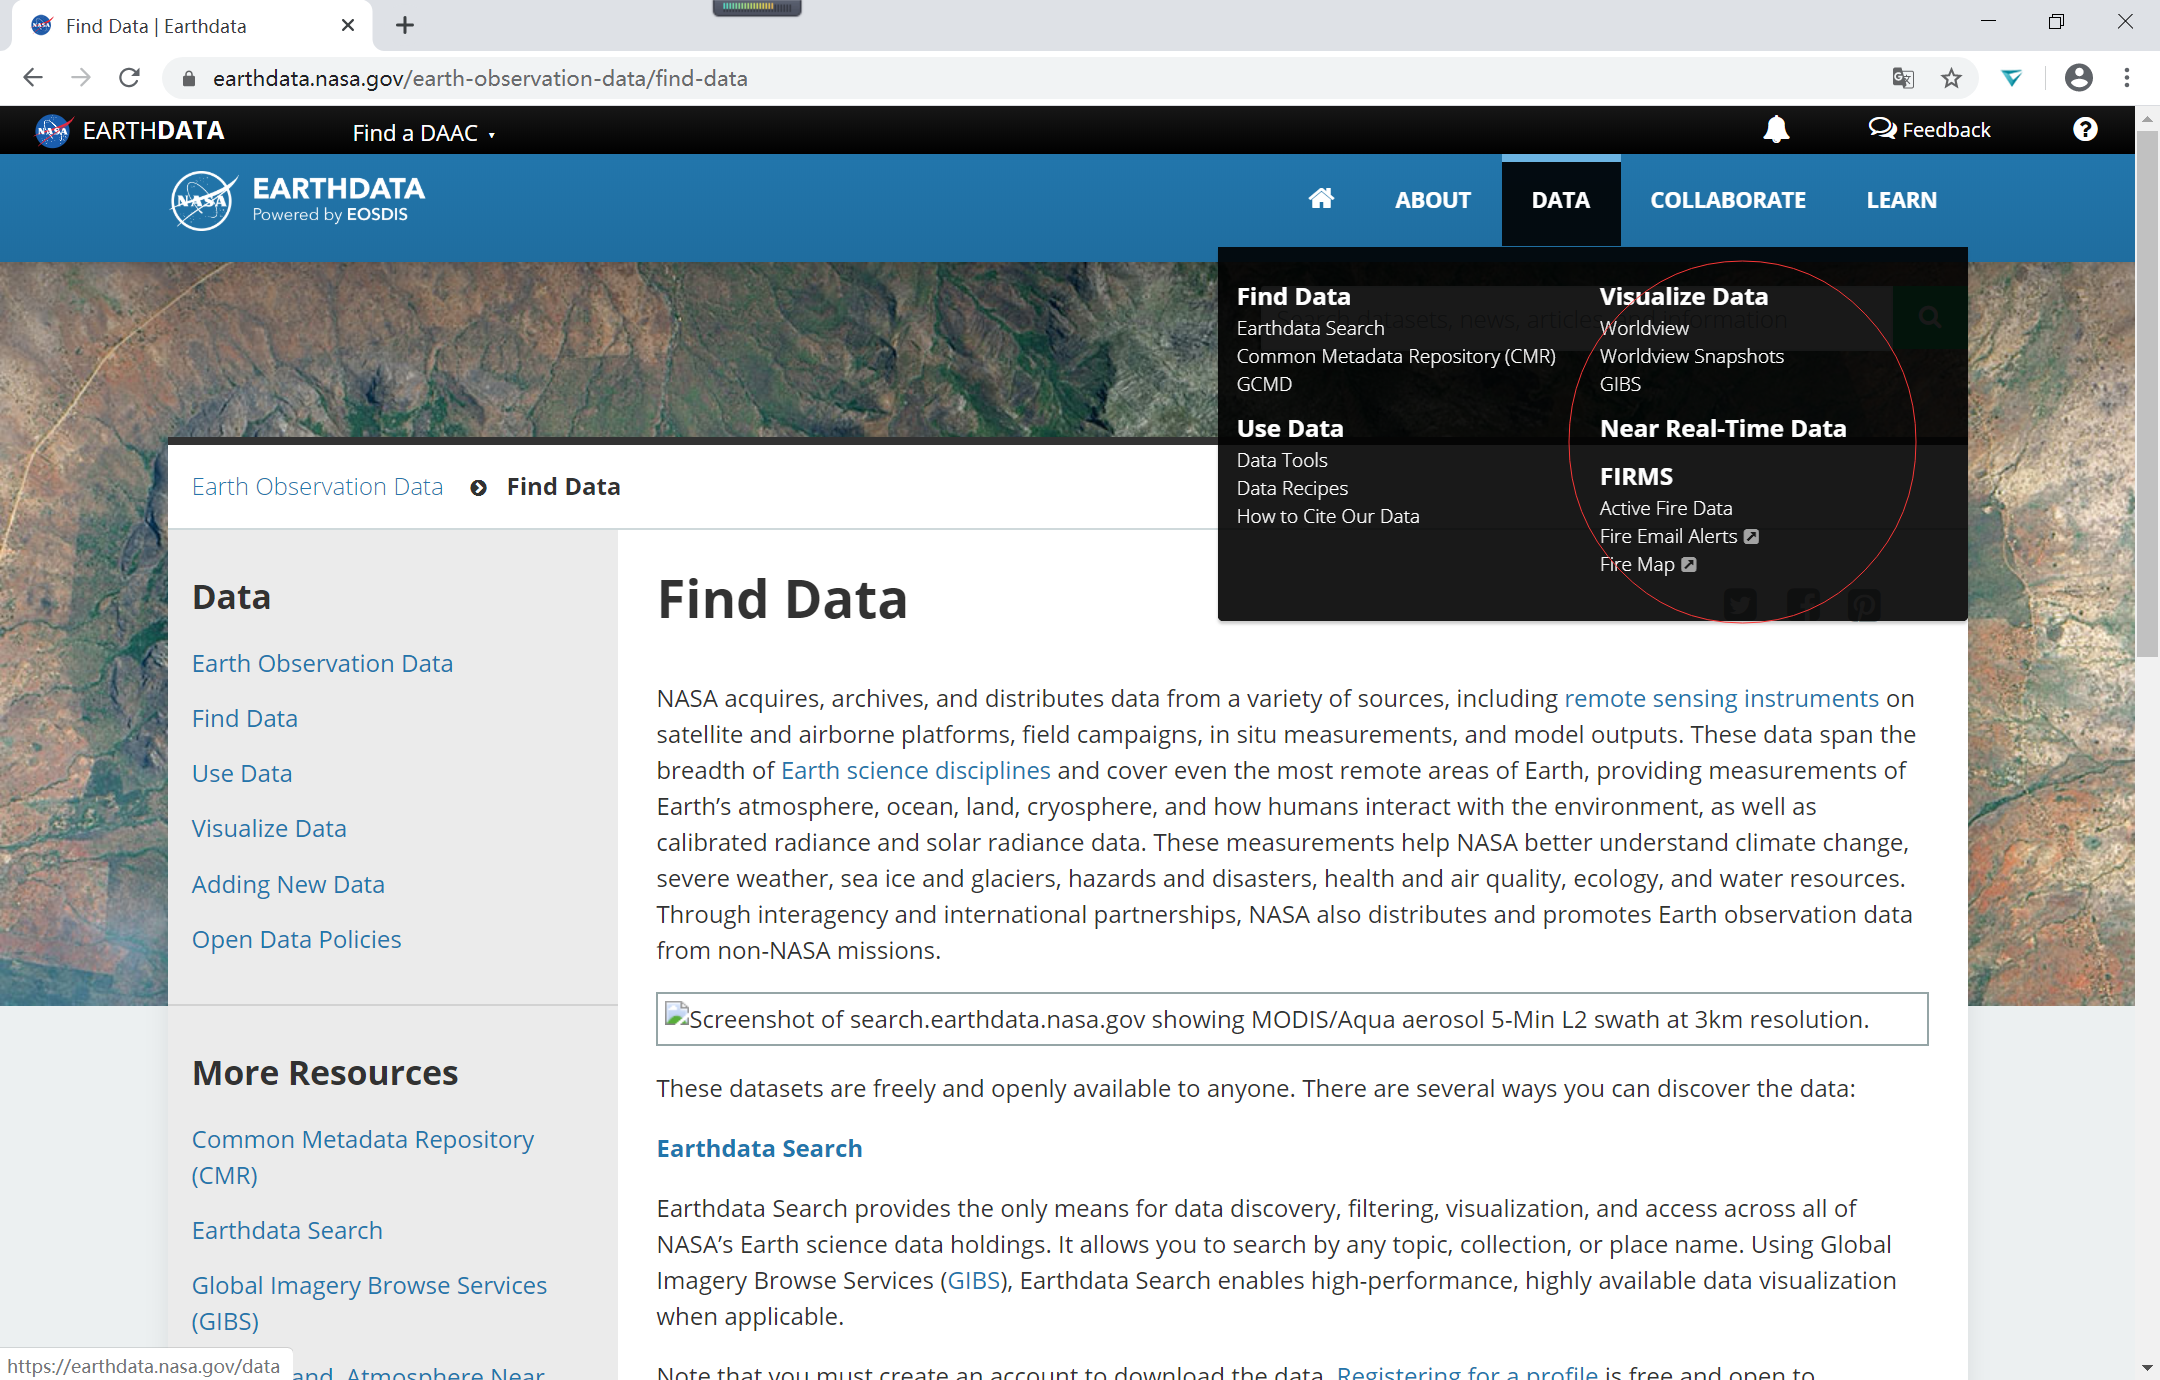Image resolution: width=2160 pixels, height=1380 pixels.
Task: Click the Home icon in the navigation bar
Action: tap(1322, 199)
